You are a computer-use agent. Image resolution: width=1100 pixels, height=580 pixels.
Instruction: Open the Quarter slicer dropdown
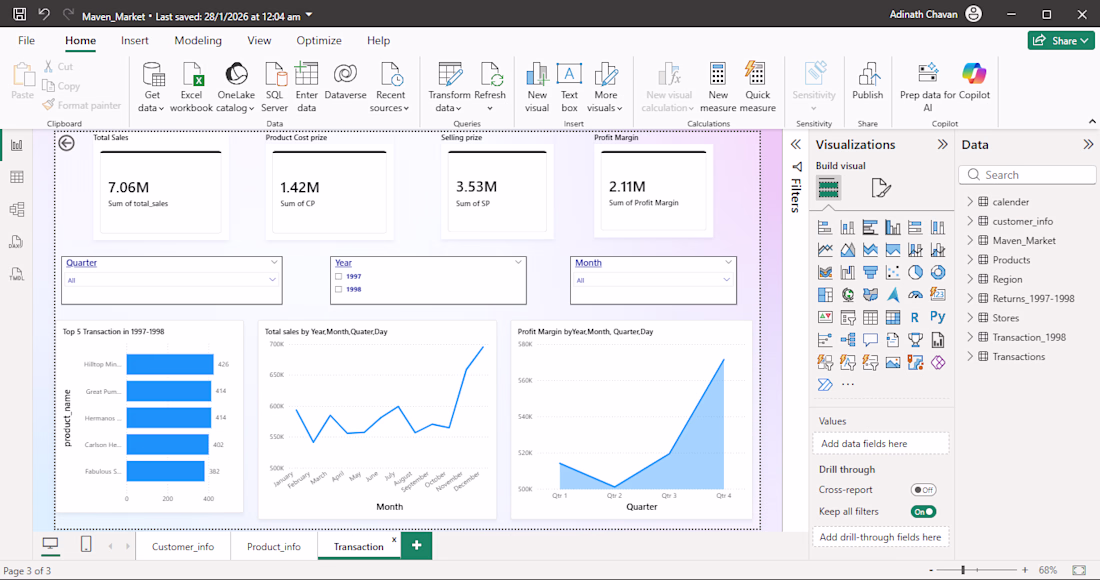pos(273,279)
